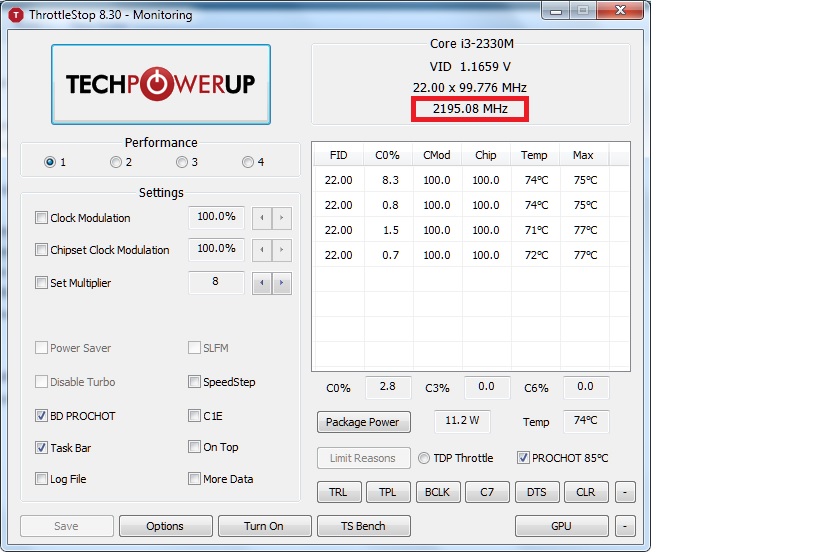Launch TS Bench
819x552 pixels.
[364, 526]
